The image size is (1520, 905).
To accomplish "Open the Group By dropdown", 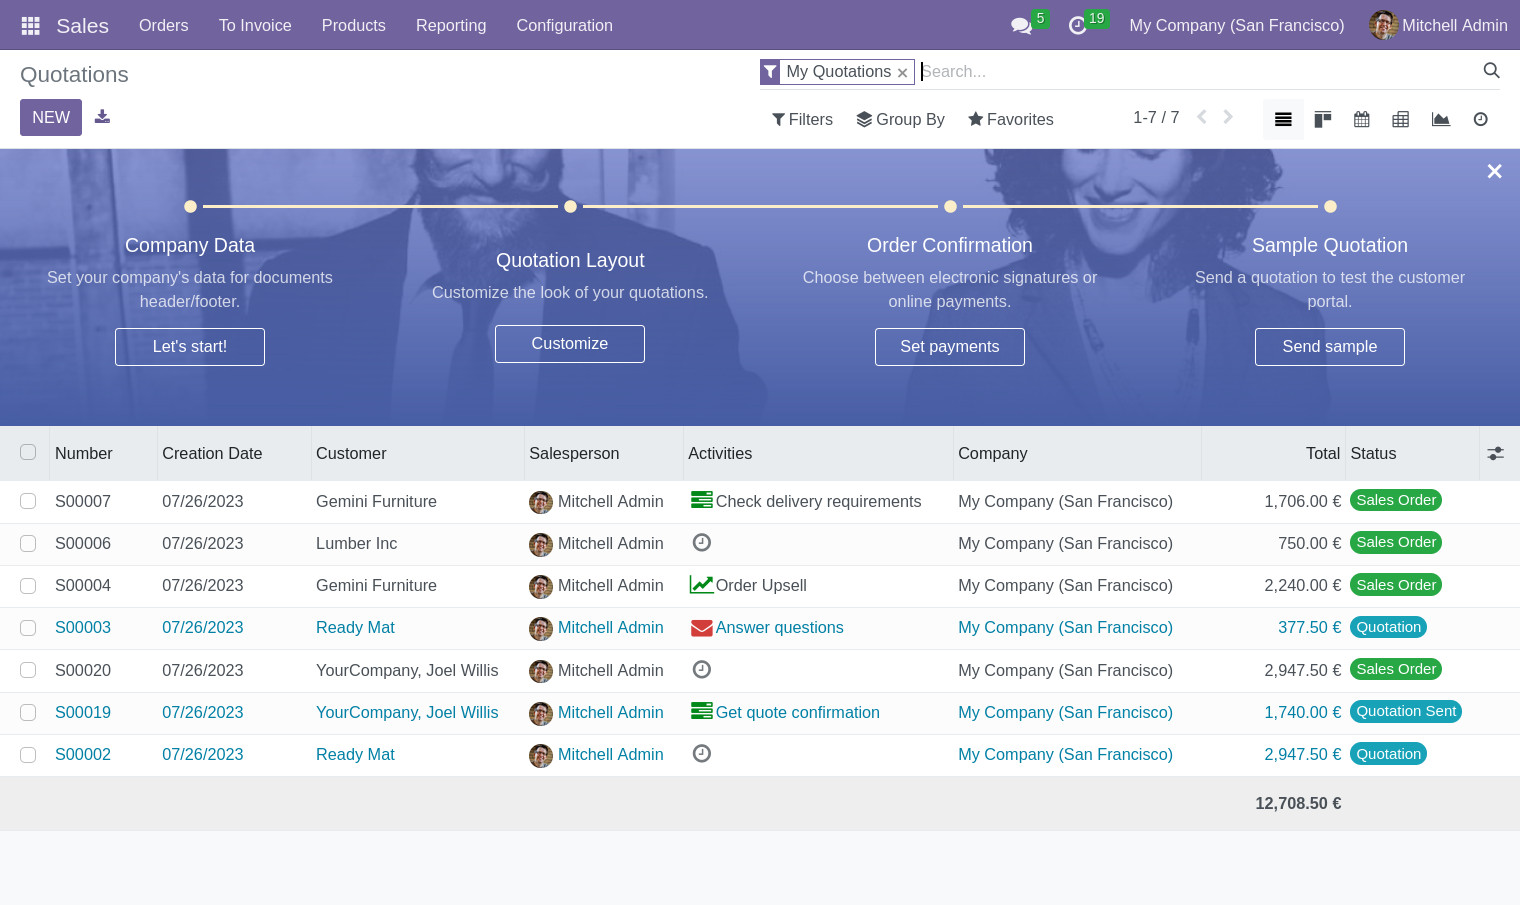I will coord(899,119).
